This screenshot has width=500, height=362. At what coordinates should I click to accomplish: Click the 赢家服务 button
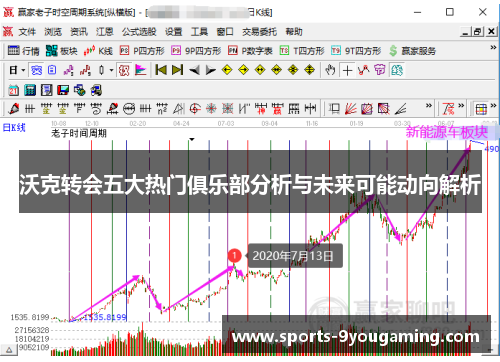pyautogui.click(x=412, y=51)
